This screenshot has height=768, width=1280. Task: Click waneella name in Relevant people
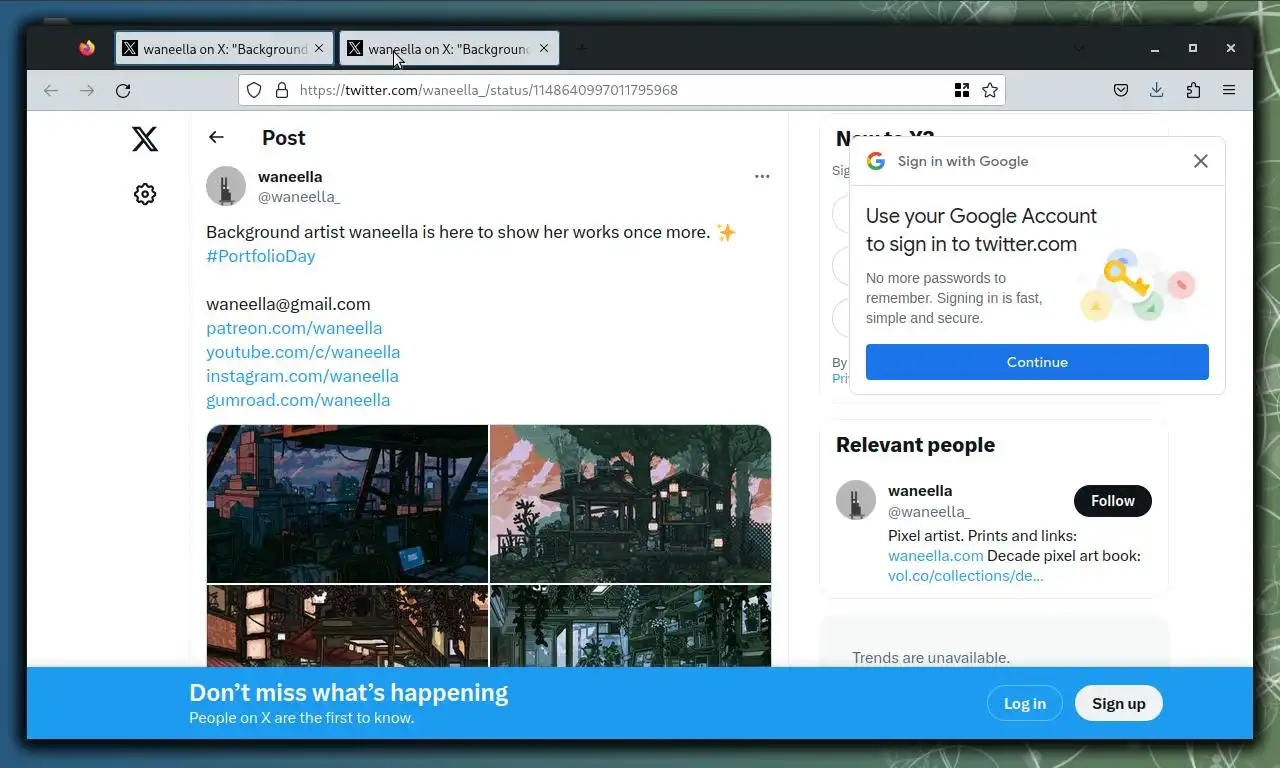point(920,491)
